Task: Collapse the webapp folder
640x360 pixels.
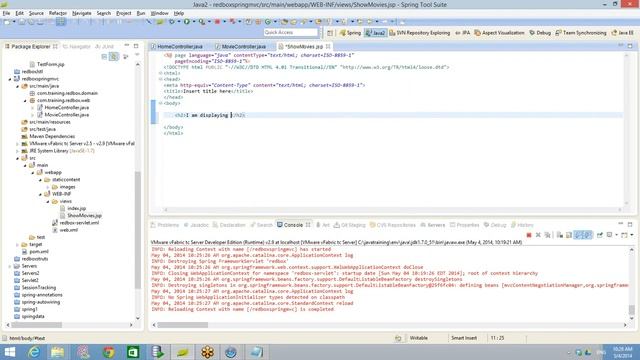Action: 33,173
